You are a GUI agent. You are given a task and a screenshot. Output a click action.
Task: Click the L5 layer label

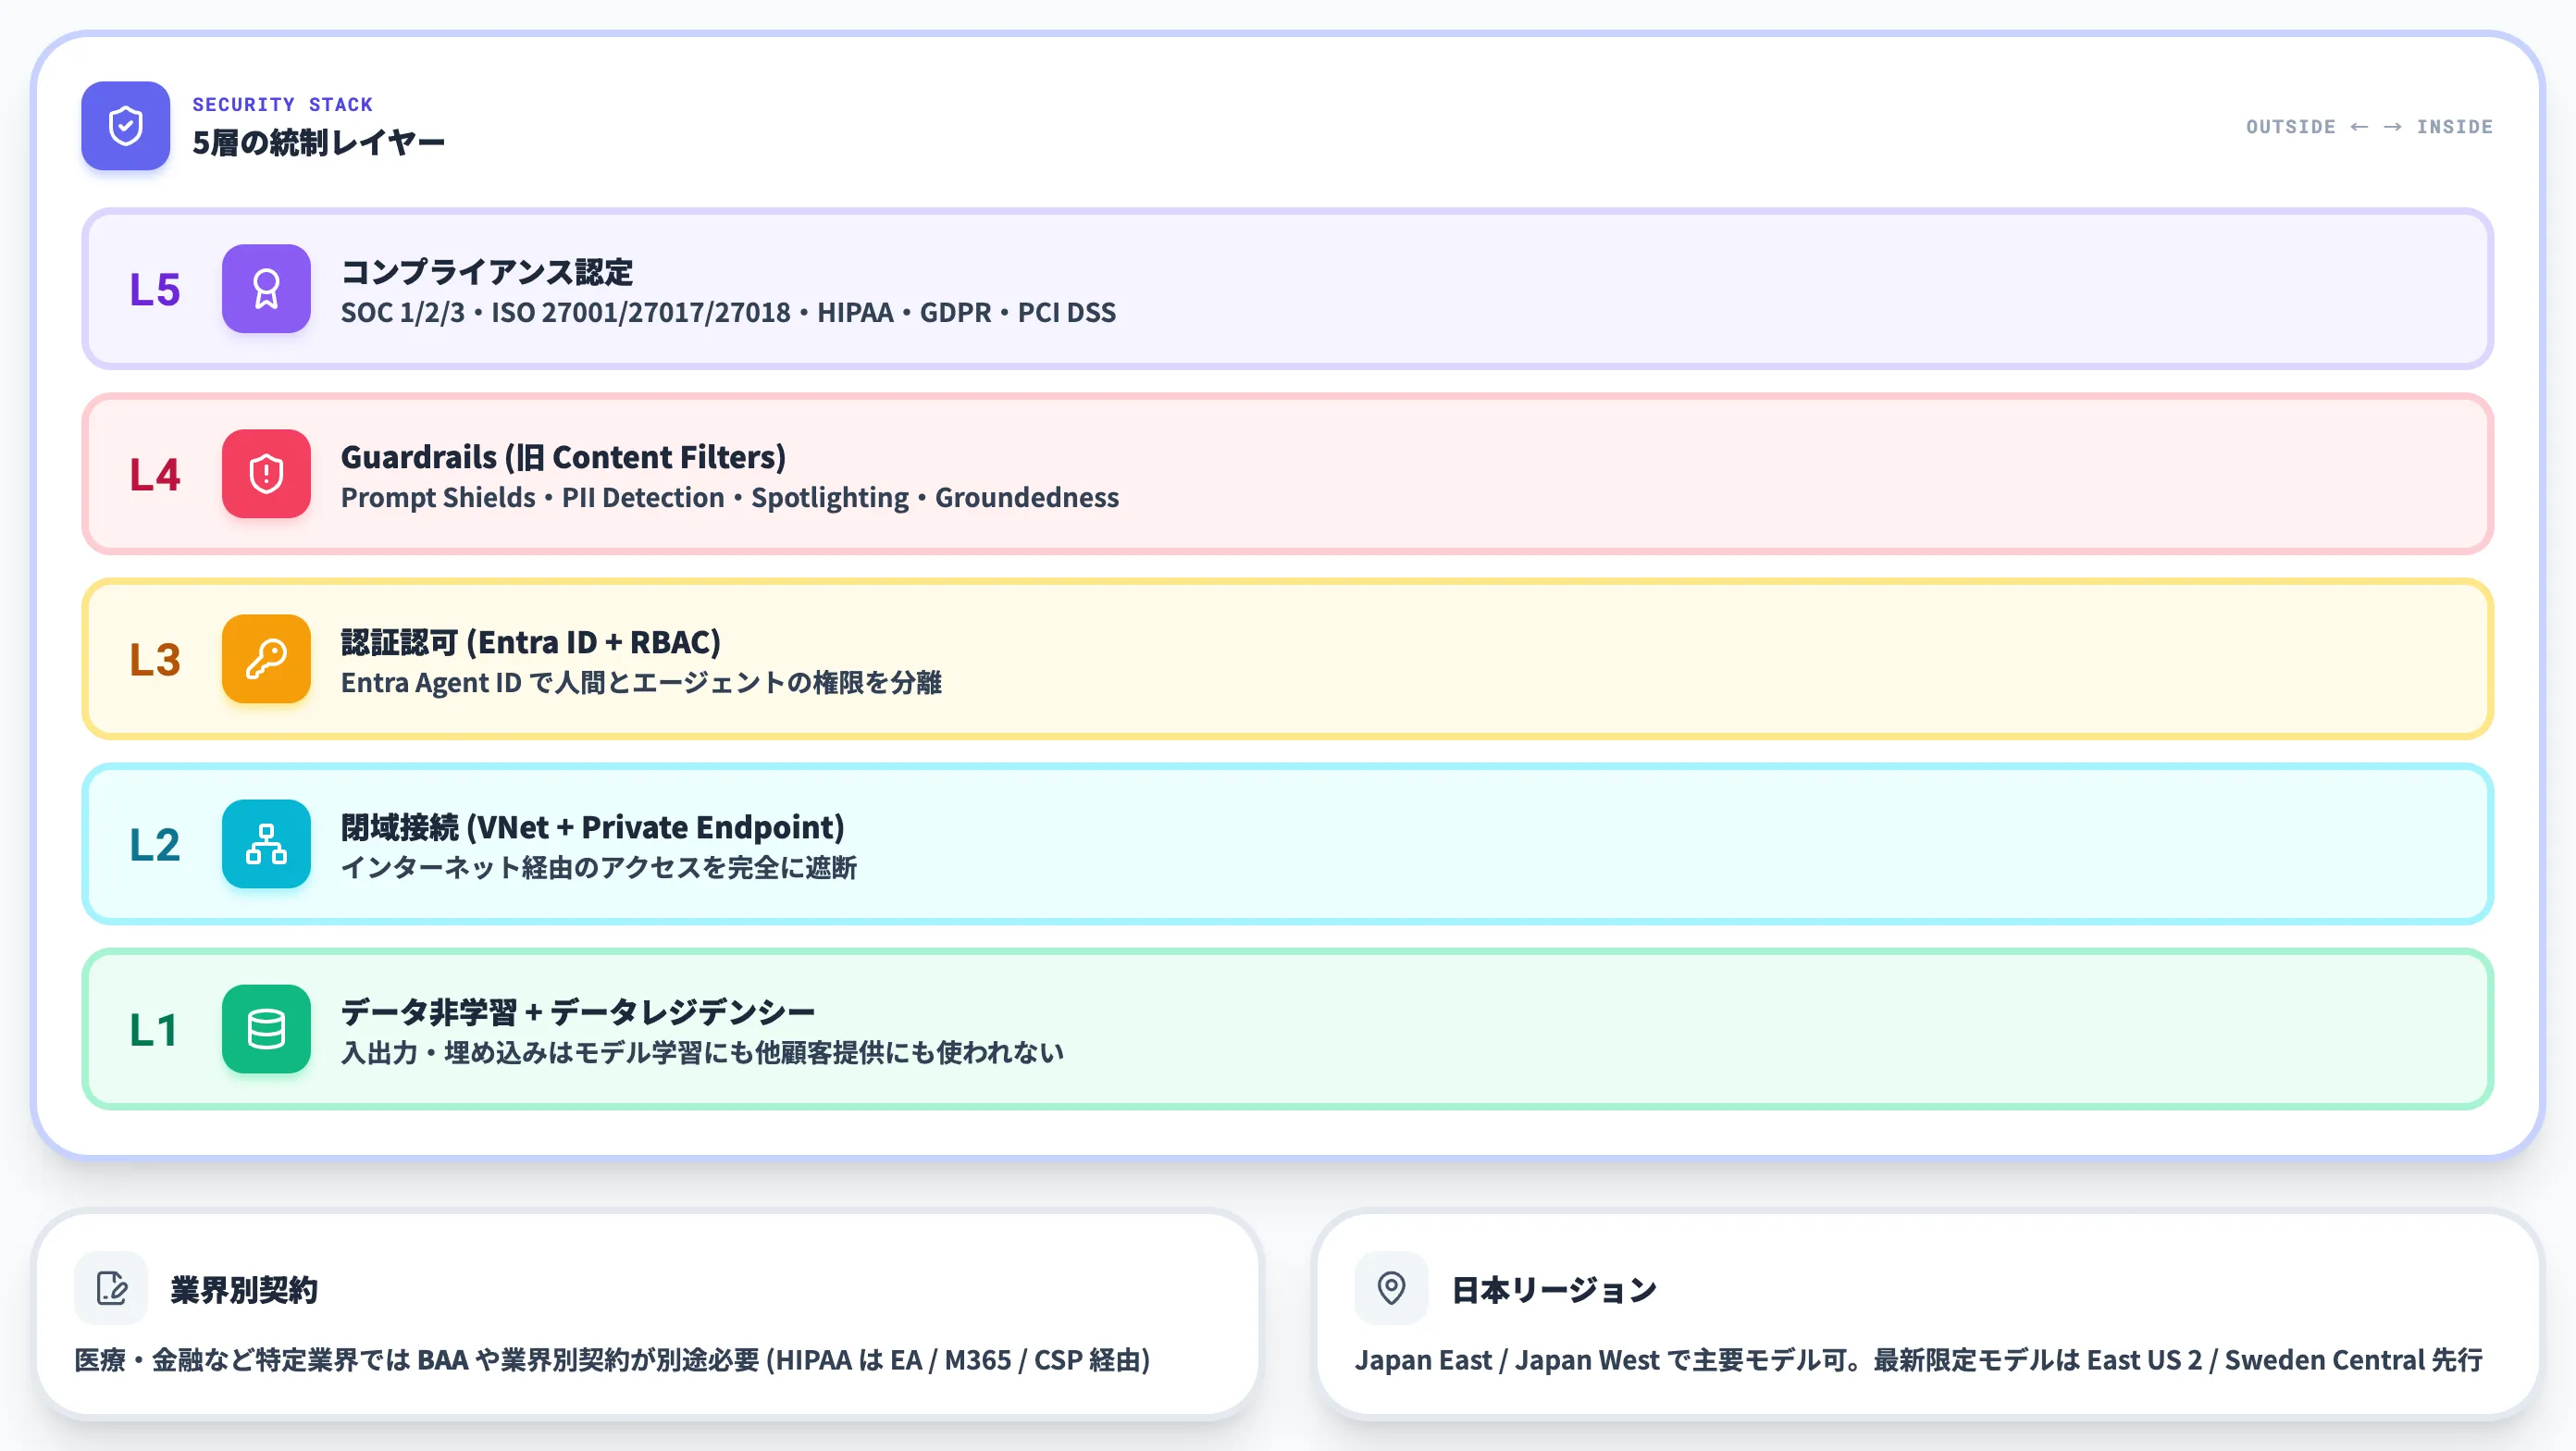point(155,290)
